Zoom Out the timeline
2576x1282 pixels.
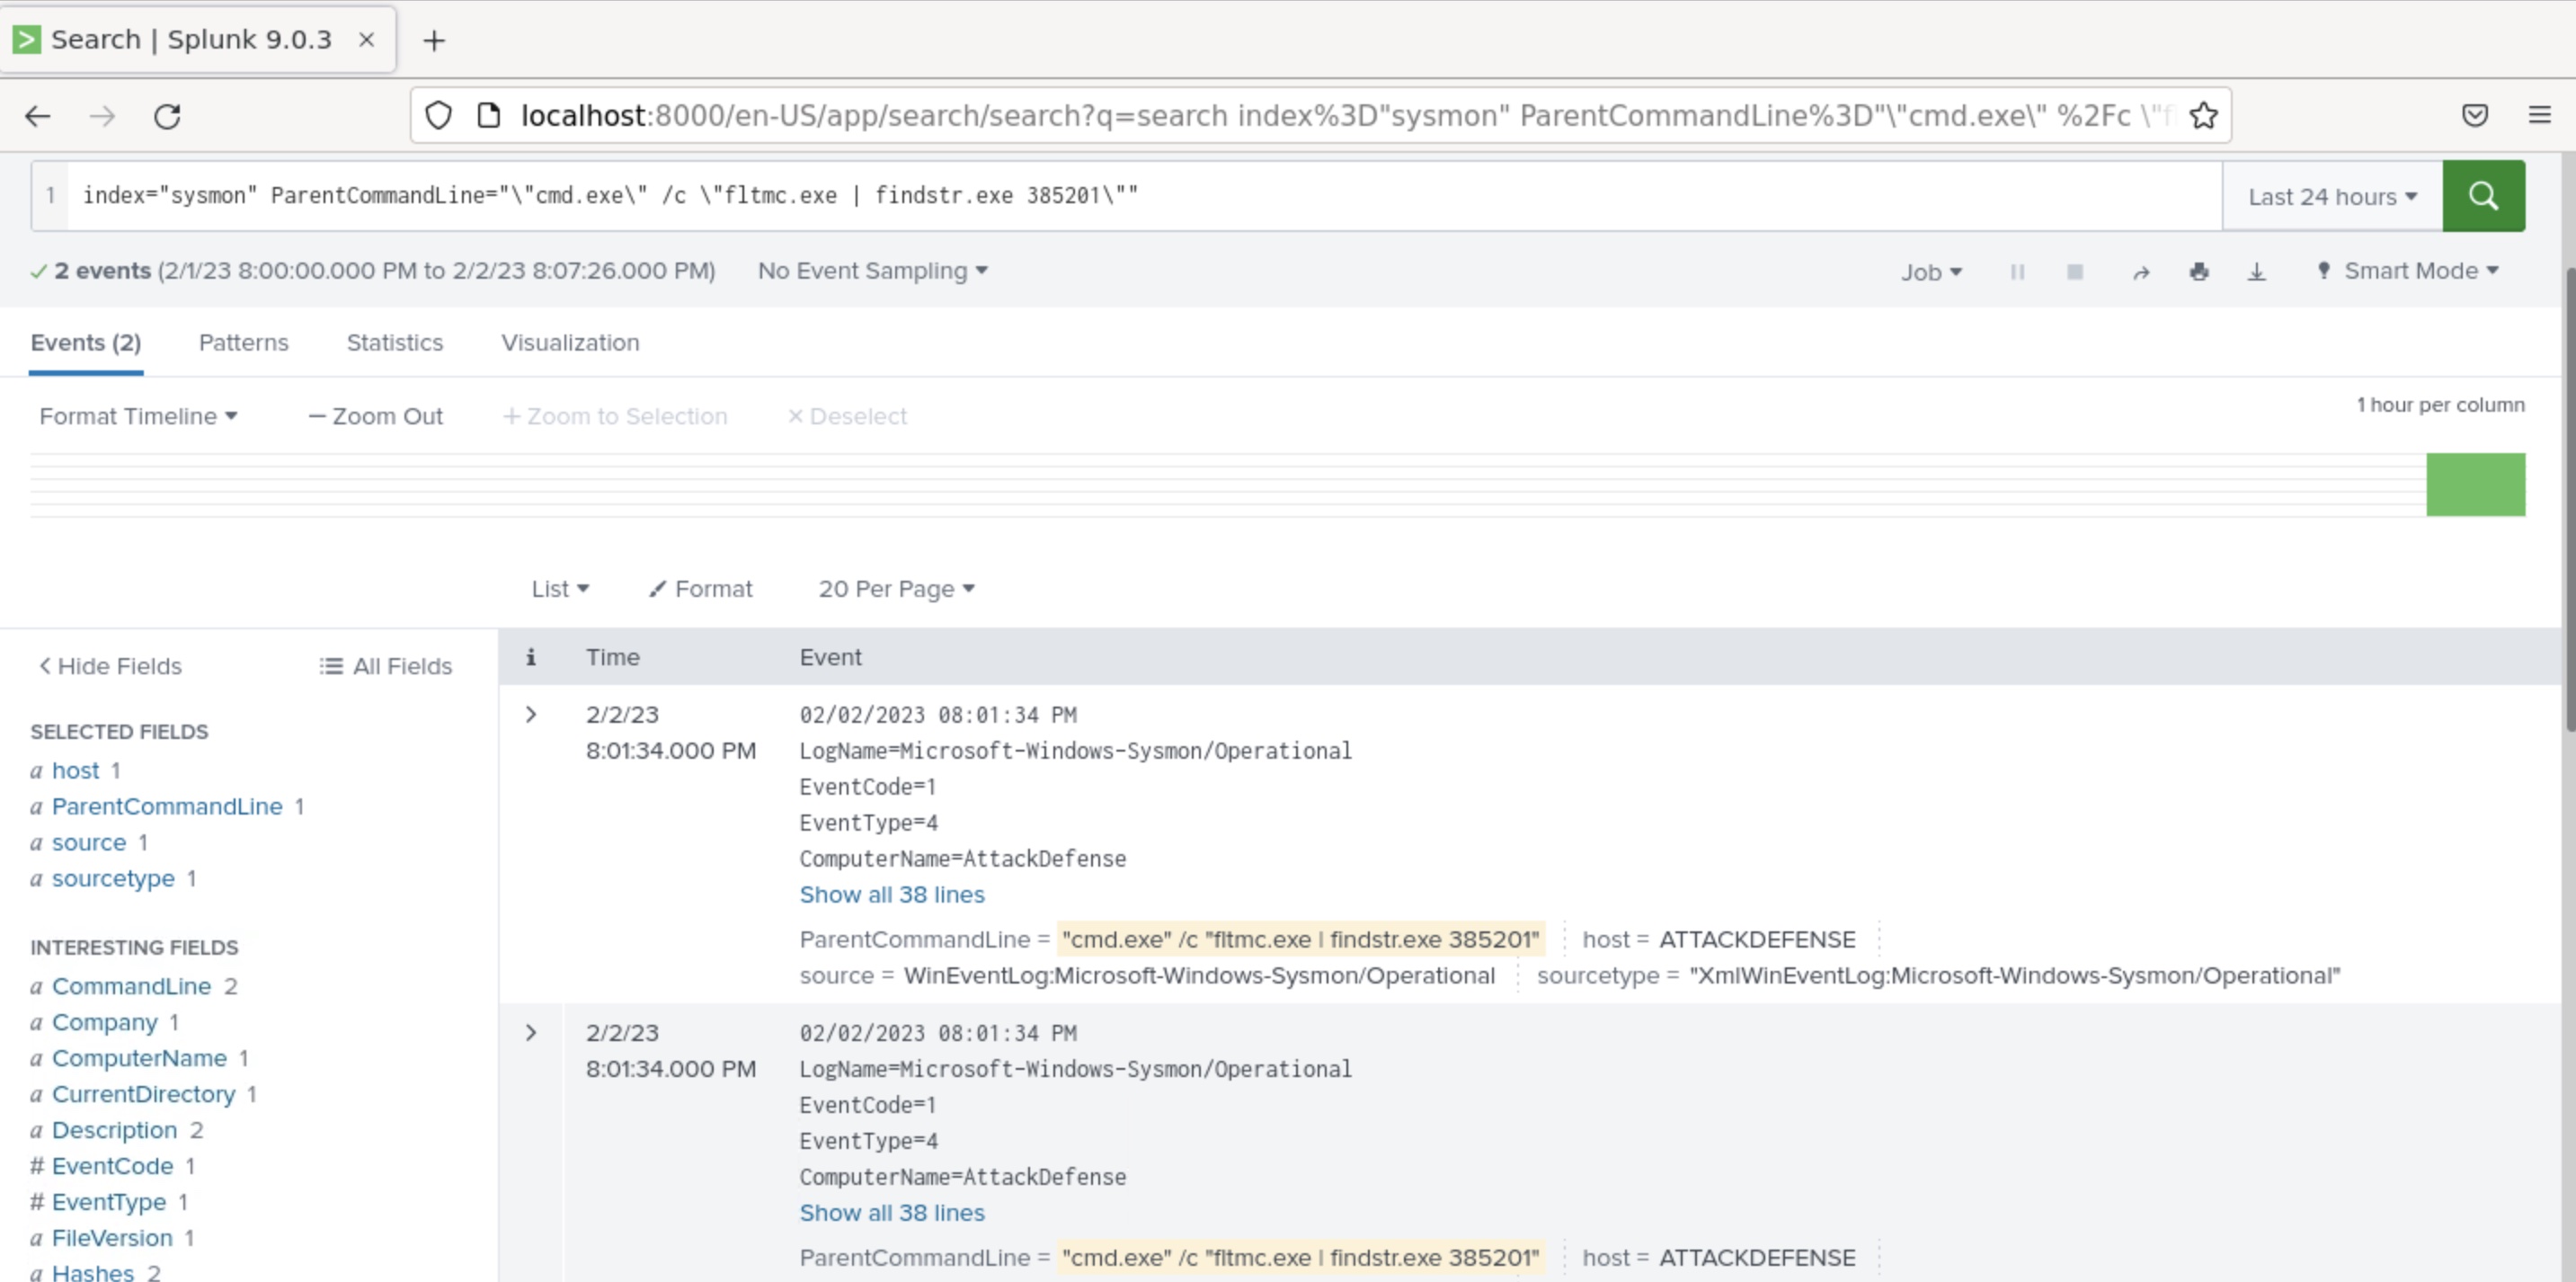pos(376,416)
